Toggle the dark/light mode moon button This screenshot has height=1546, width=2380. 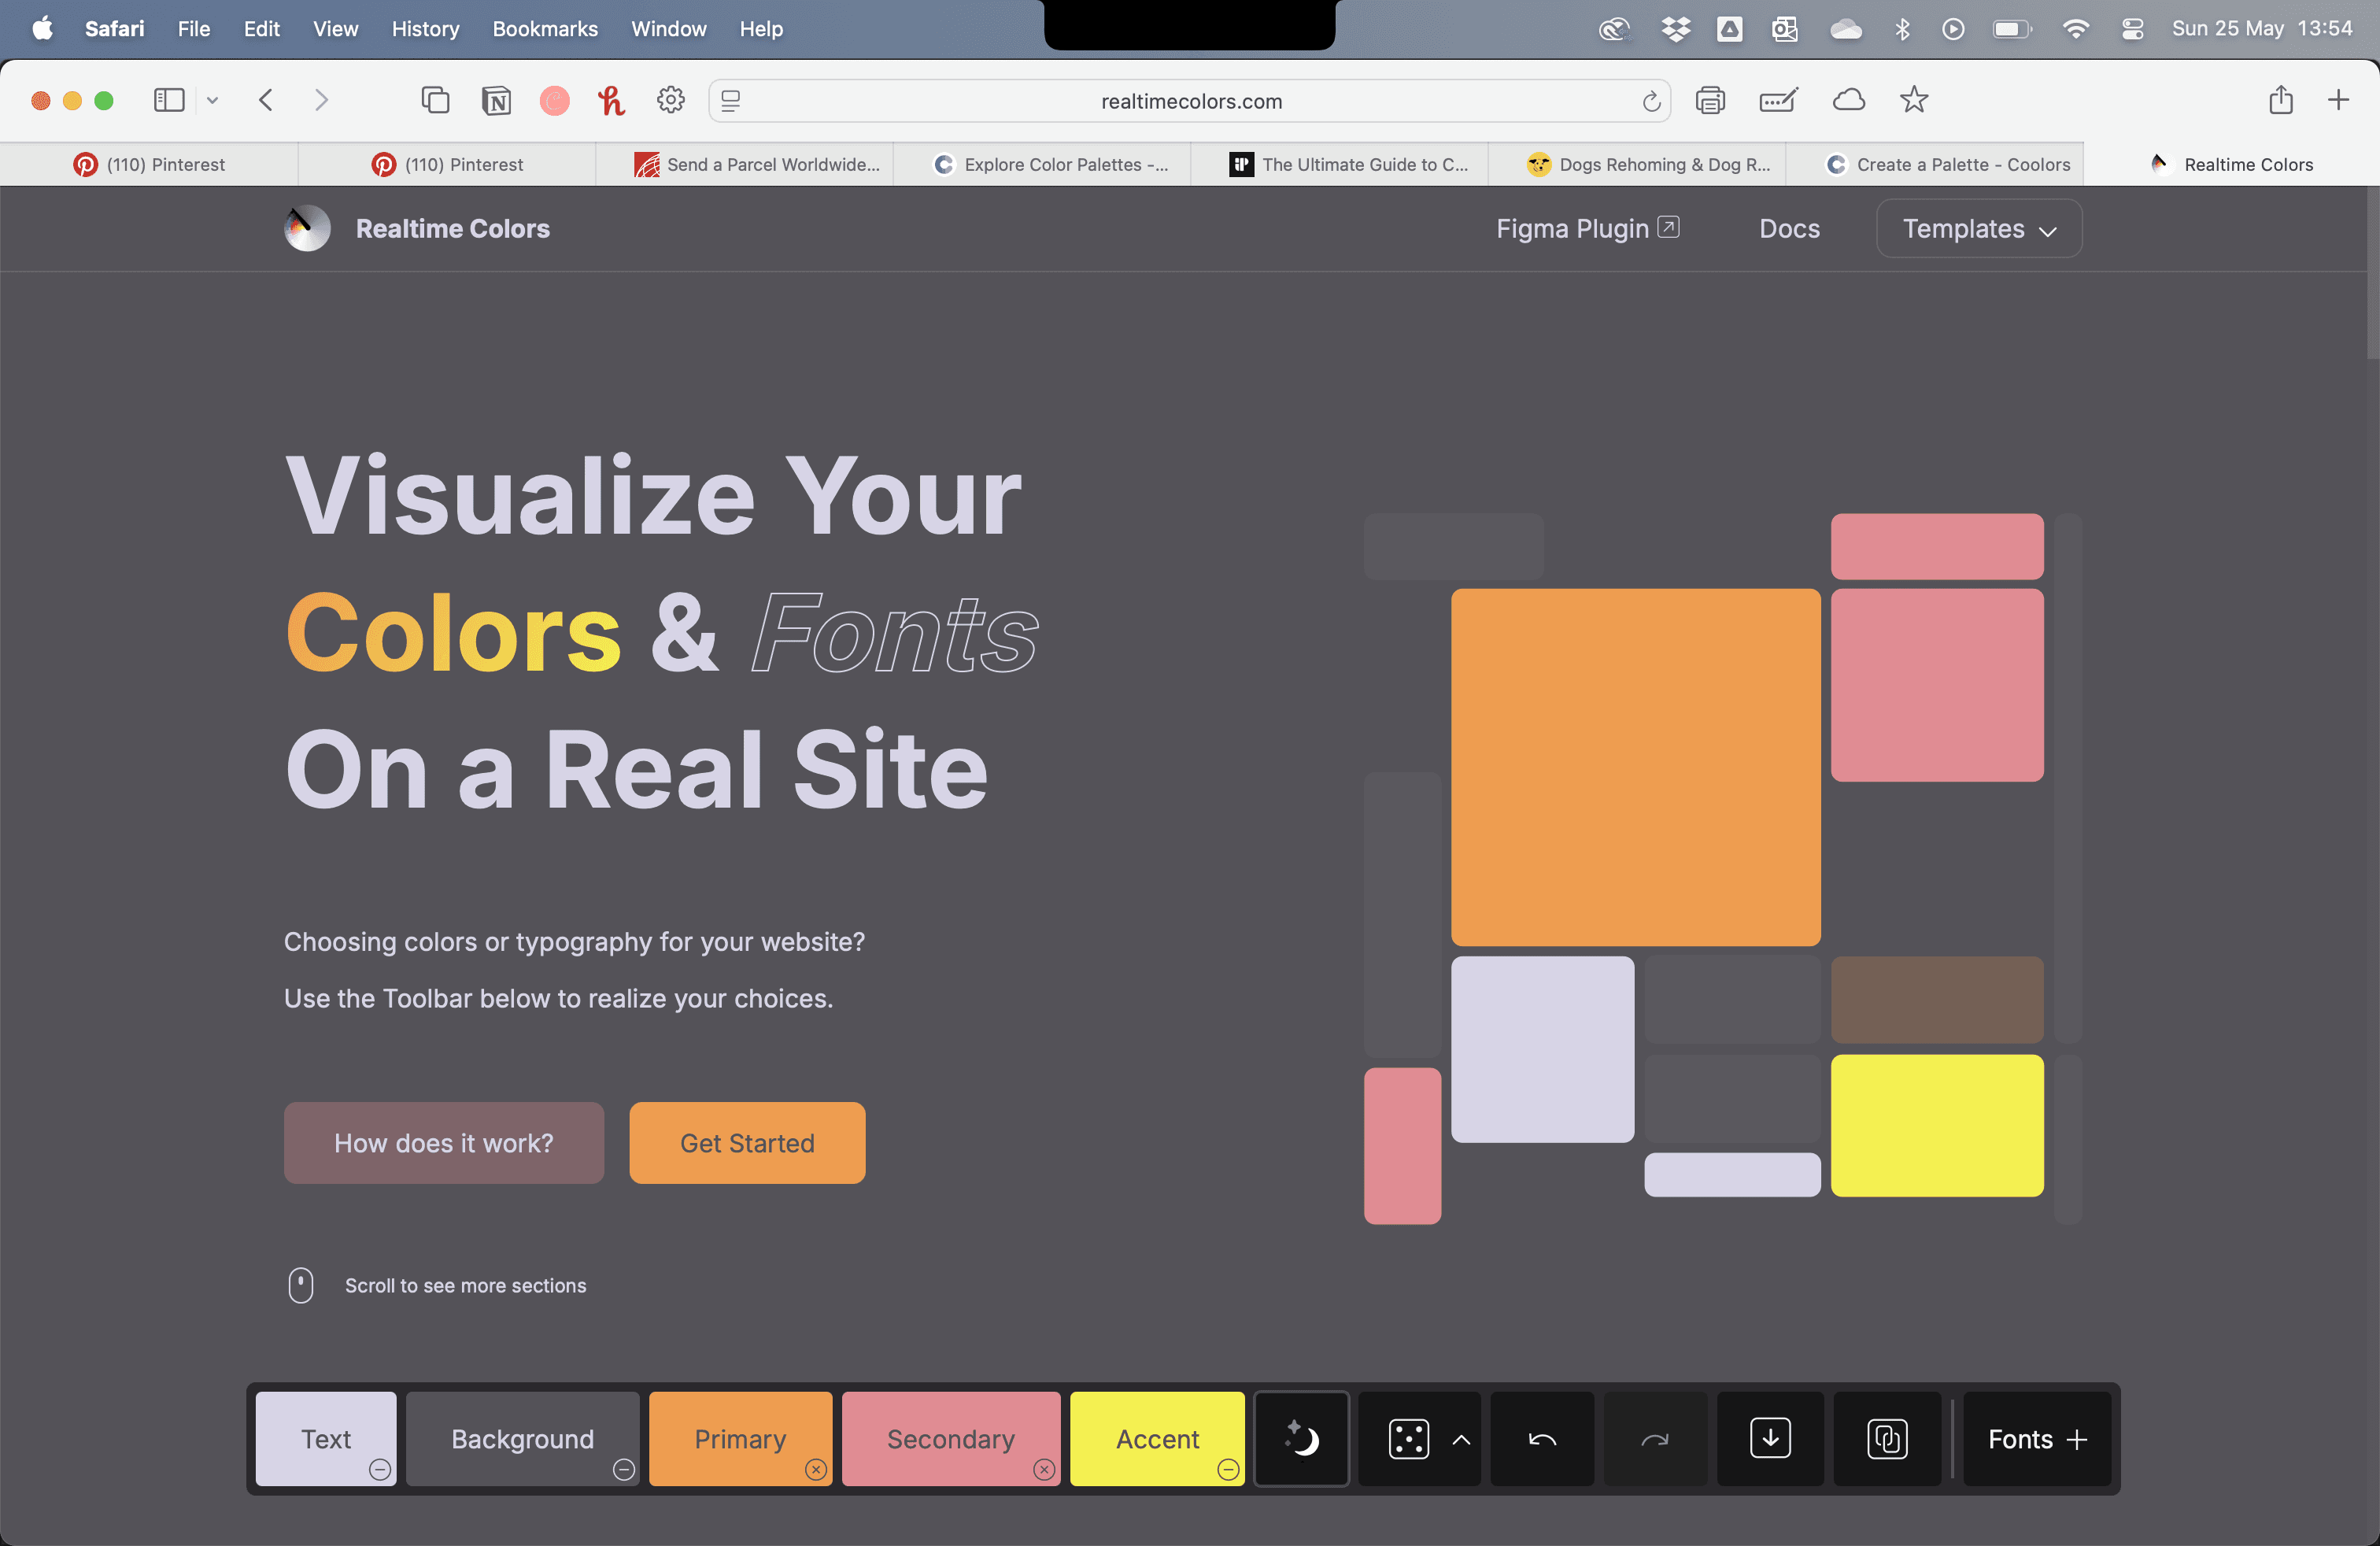click(1302, 1439)
